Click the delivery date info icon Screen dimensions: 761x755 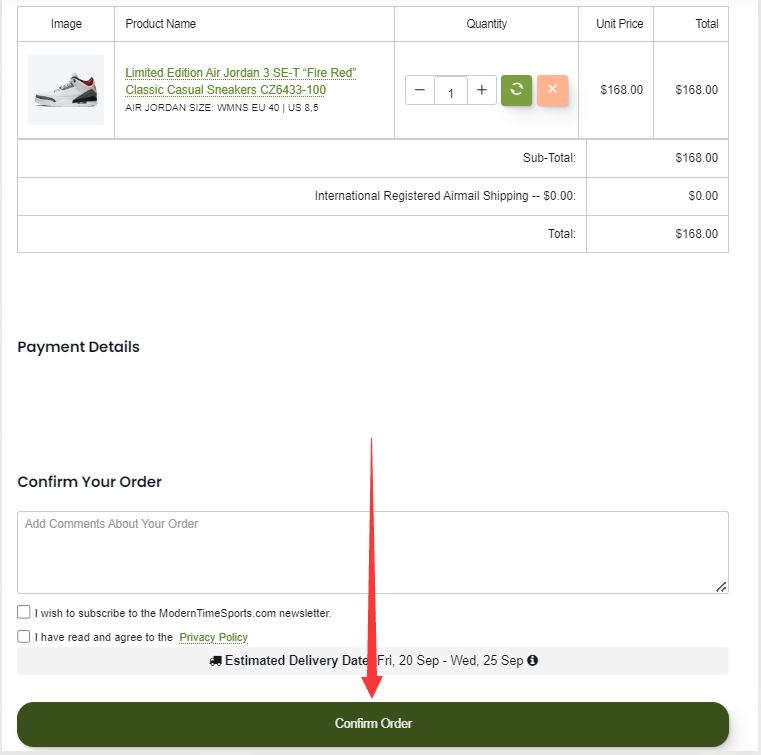[532, 660]
